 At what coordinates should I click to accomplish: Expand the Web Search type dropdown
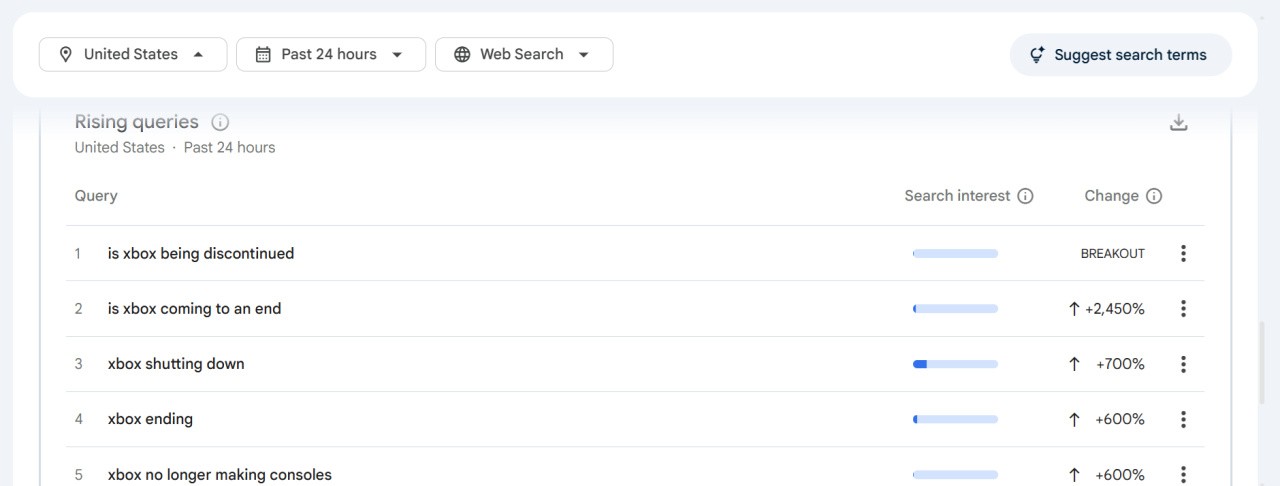(523, 55)
